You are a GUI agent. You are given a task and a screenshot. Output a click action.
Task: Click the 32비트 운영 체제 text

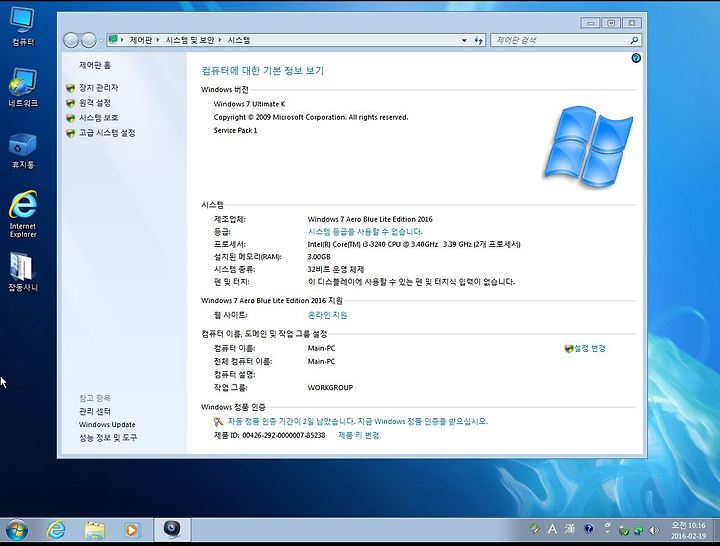click(336, 269)
